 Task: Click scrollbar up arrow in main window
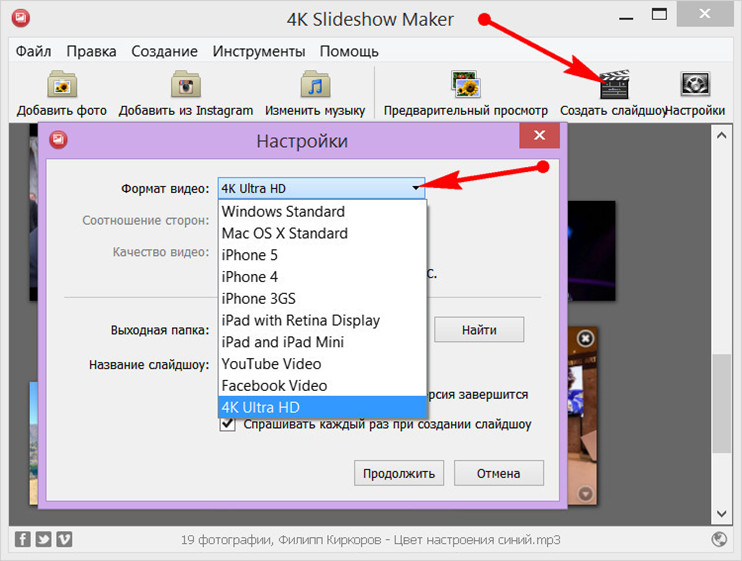(722, 135)
